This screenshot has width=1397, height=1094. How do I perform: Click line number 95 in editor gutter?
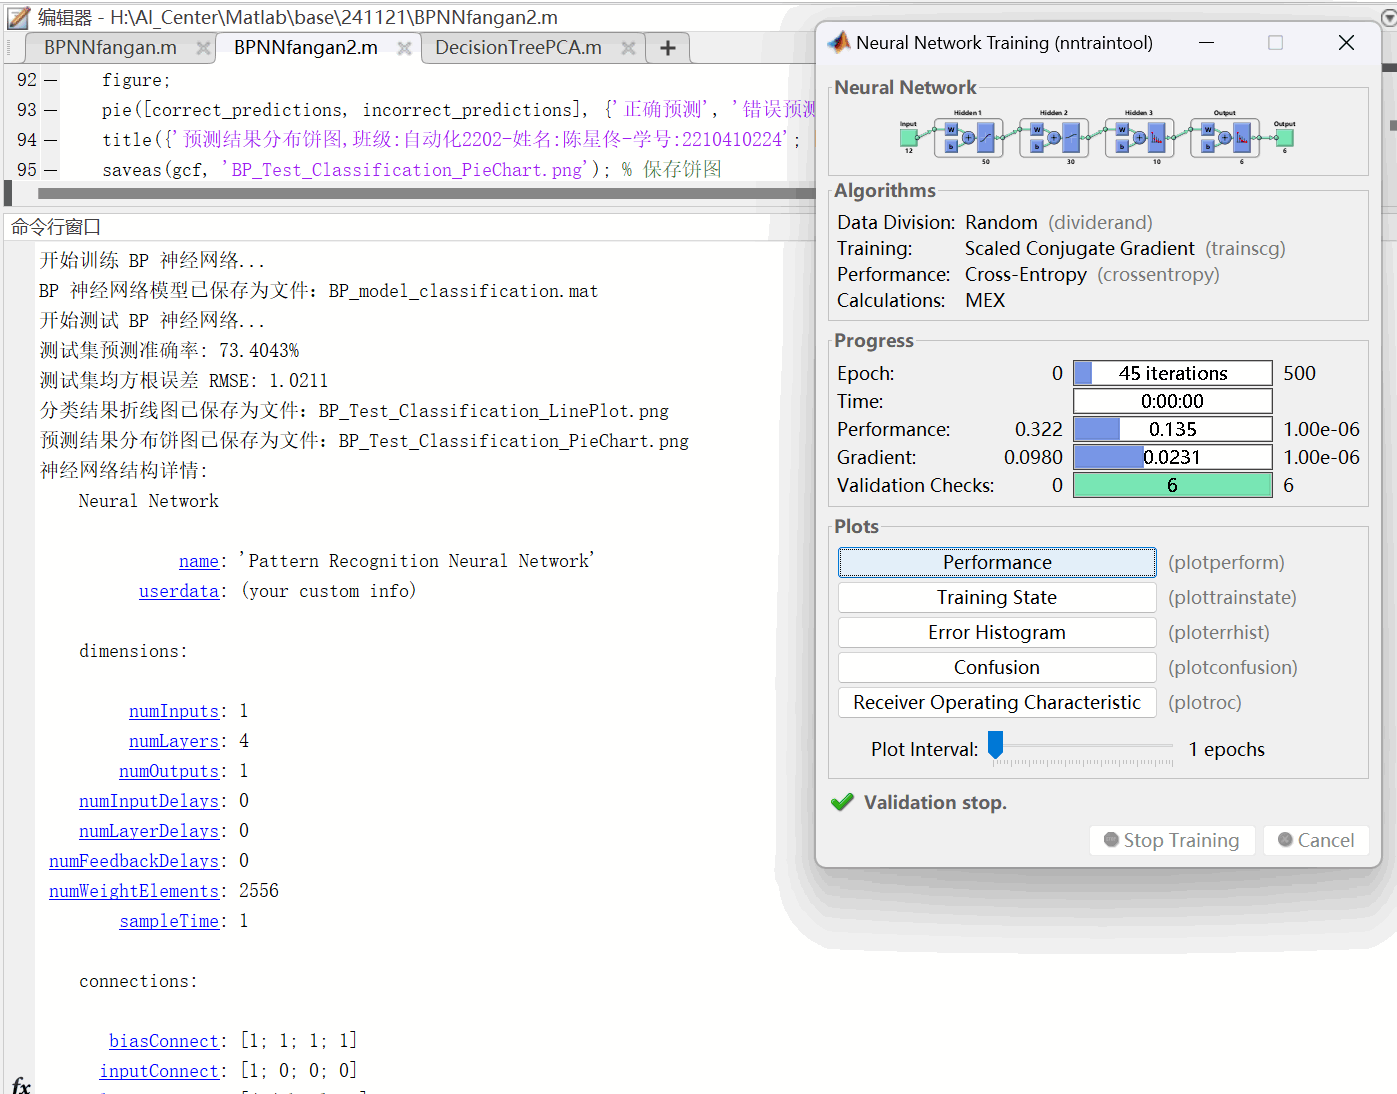26,170
